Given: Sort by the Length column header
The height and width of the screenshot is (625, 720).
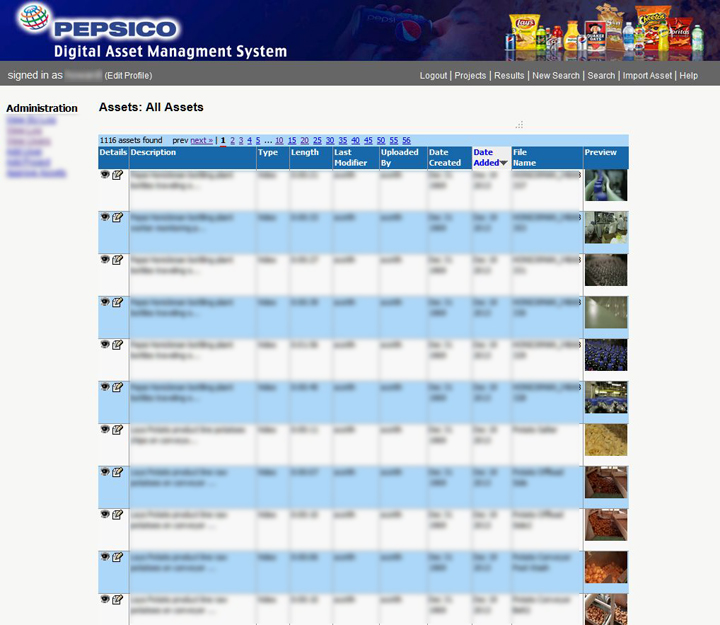Looking at the screenshot, I should pyautogui.click(x=305, y=152).
